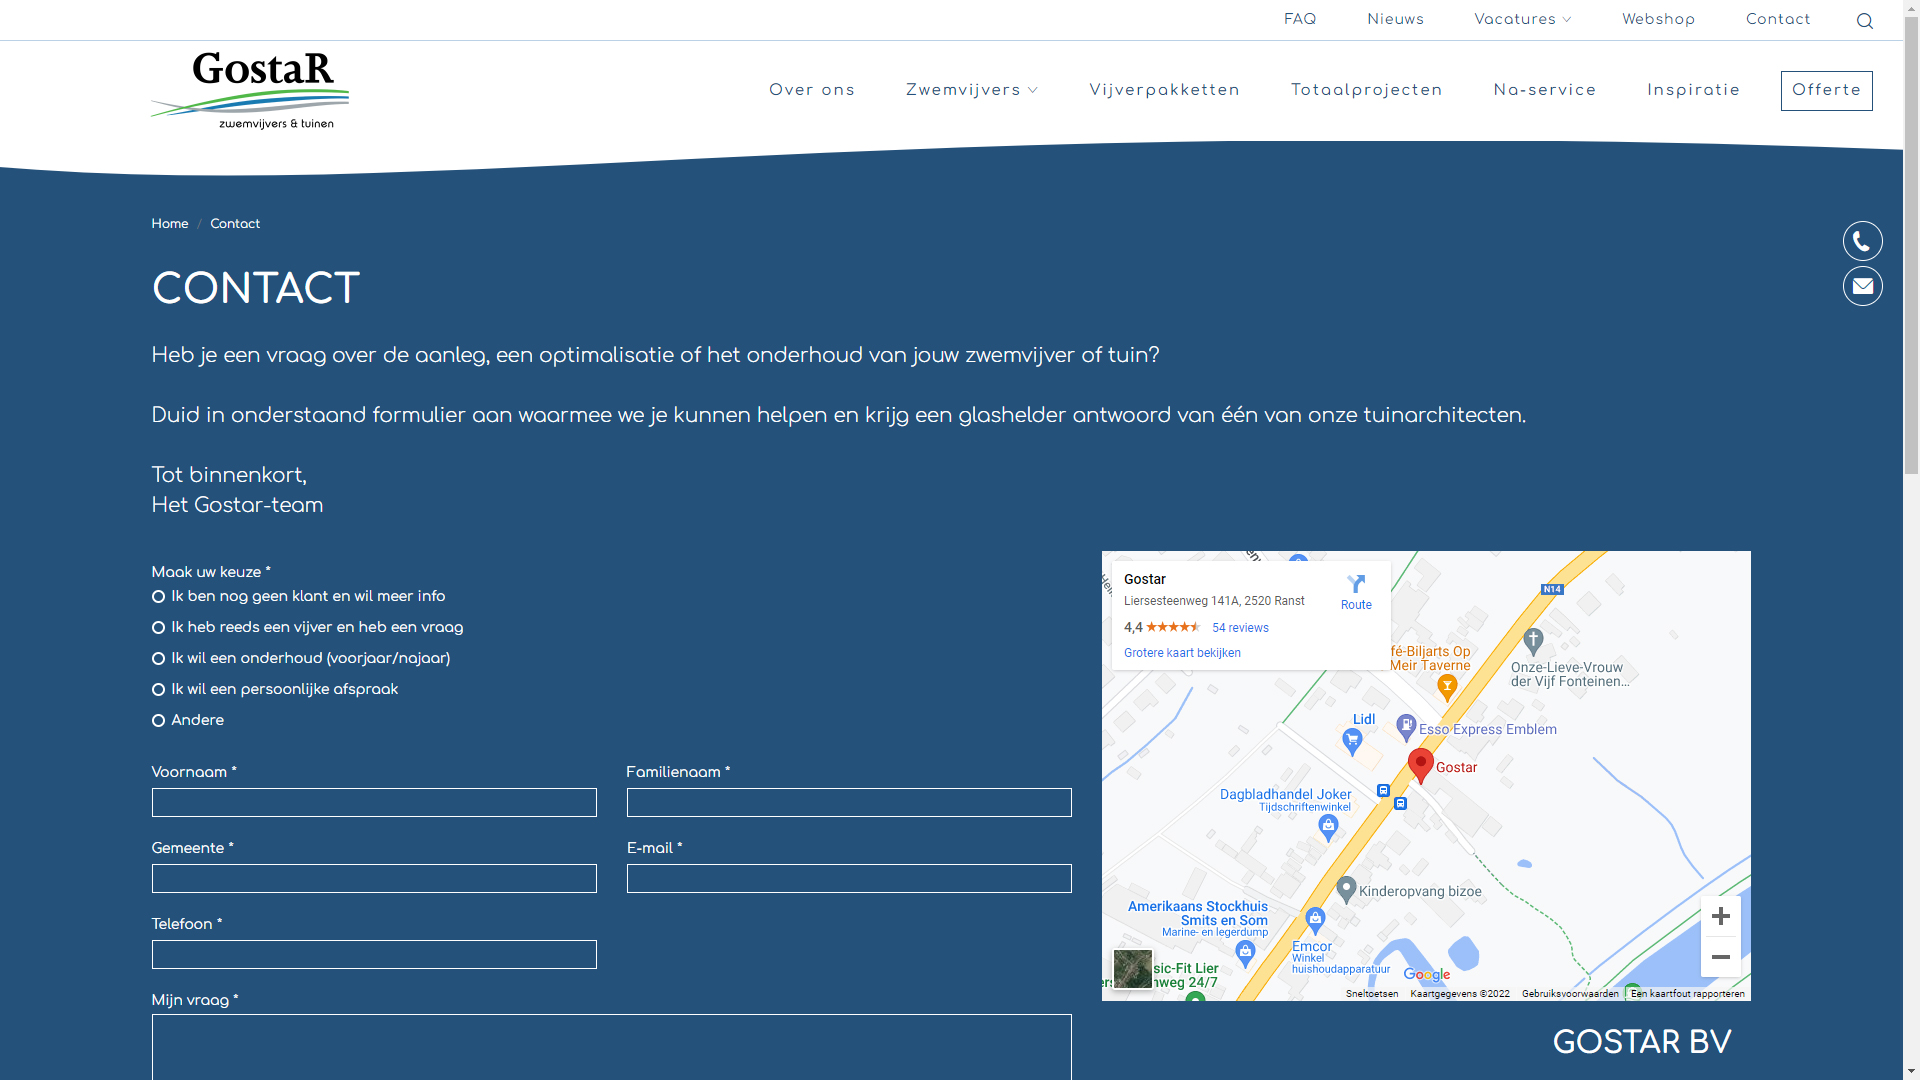The width and height of the screenshot is (1920, 1080).
Task: Zoom in on the map
Action: tap(1720, 916)
